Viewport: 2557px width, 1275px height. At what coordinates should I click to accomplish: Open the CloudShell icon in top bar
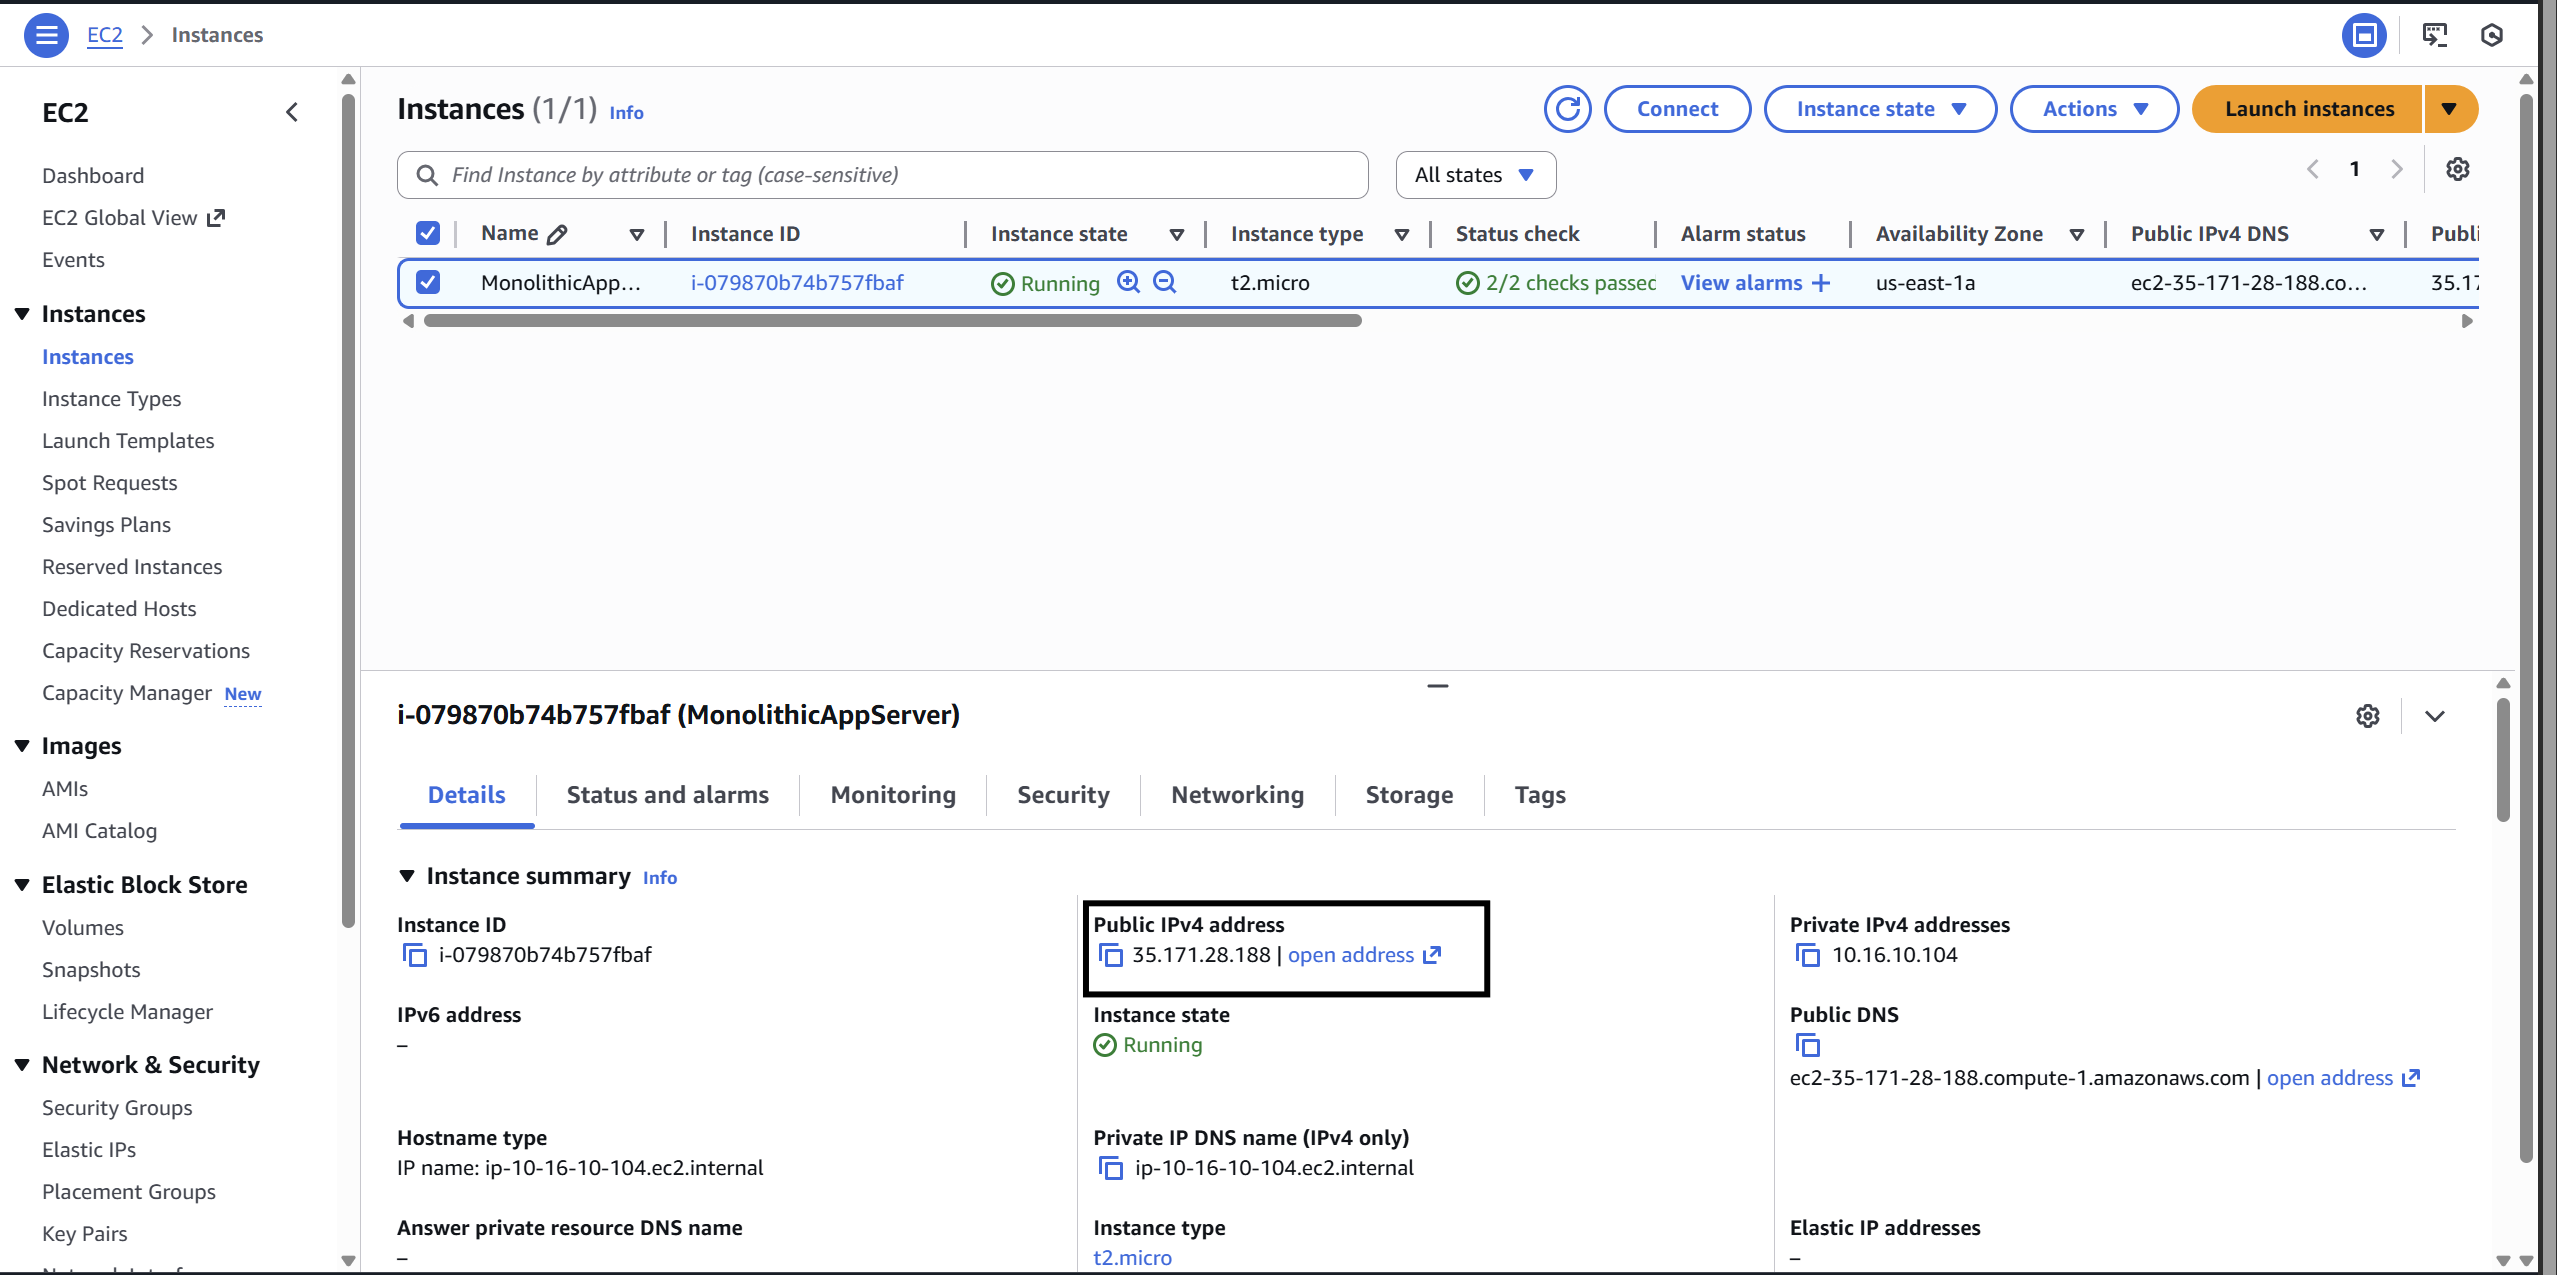tap(2364, 35)
